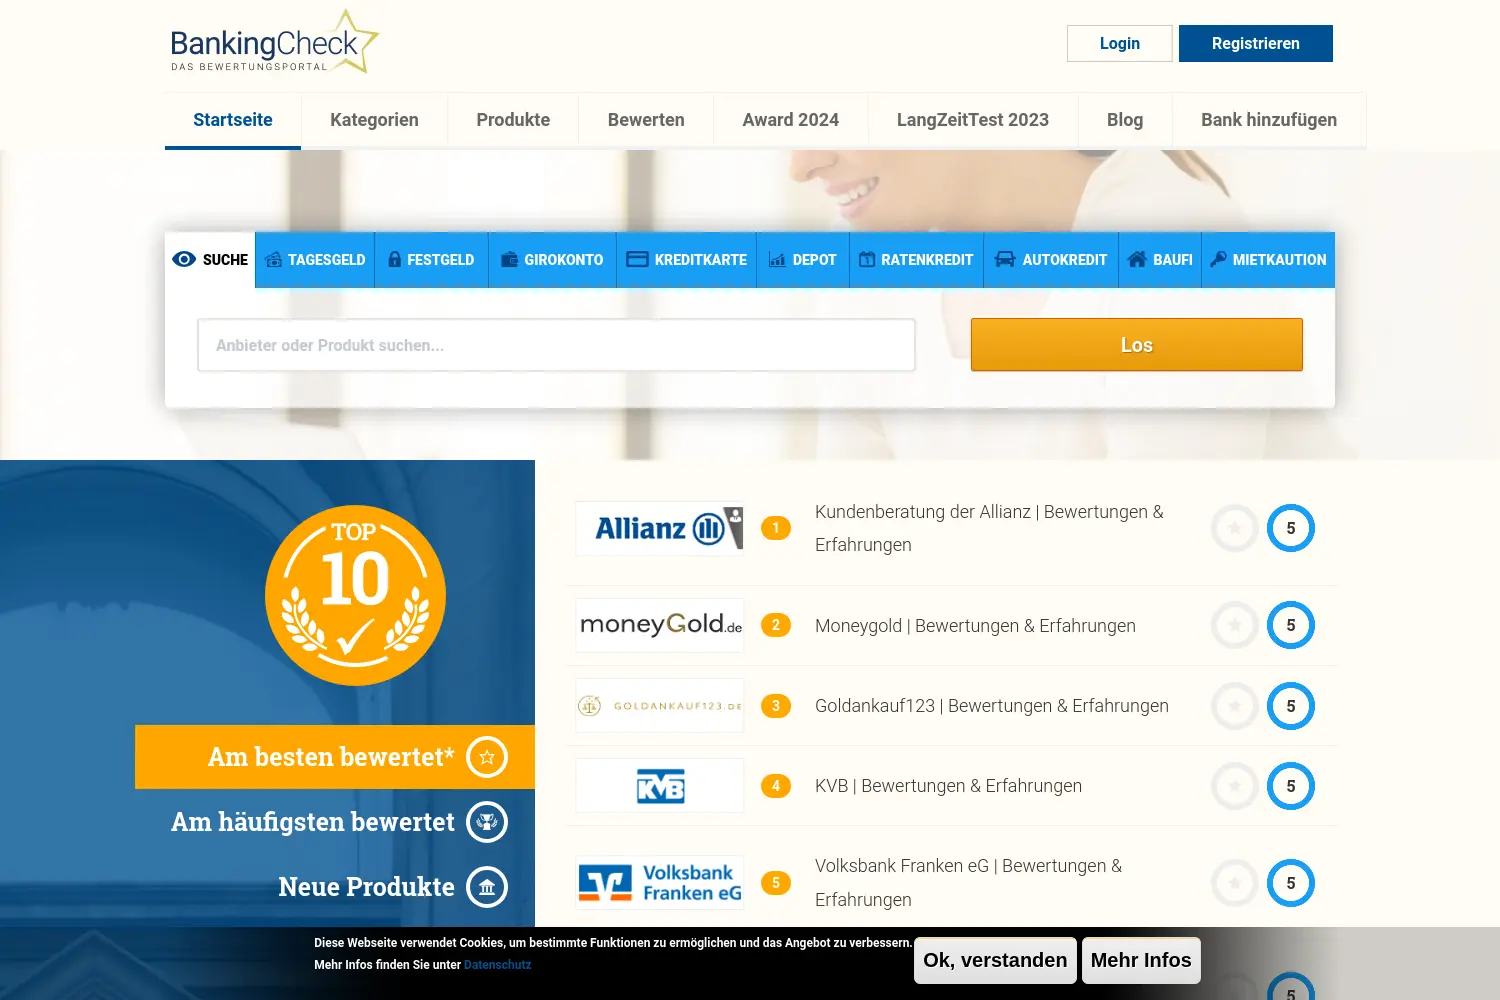Click bank icon beside Neue Produkte
The image size is (1500, 1000).
tap(487, 887)
